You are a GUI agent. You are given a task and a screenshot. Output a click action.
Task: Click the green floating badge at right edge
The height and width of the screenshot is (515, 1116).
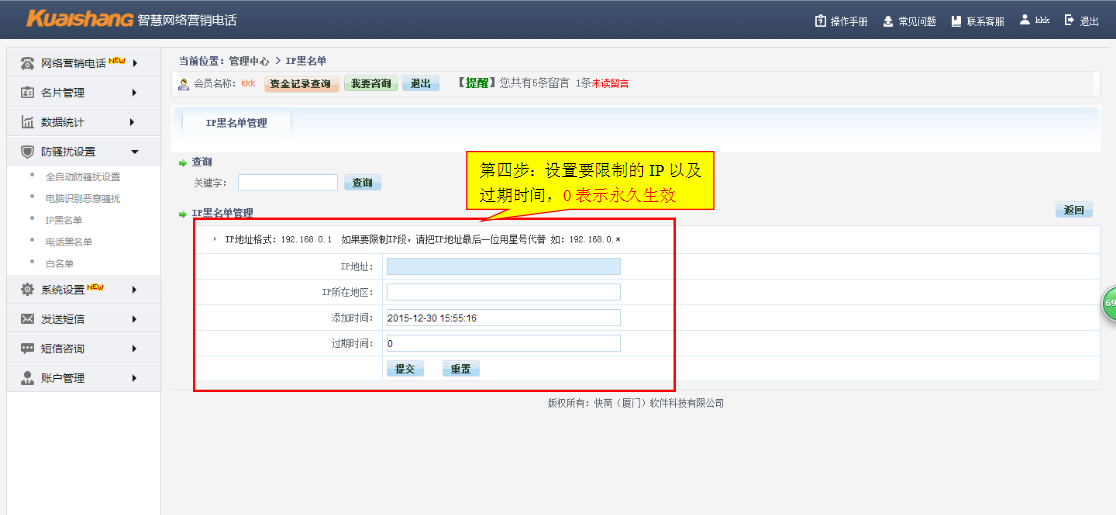coord(1109,304)
